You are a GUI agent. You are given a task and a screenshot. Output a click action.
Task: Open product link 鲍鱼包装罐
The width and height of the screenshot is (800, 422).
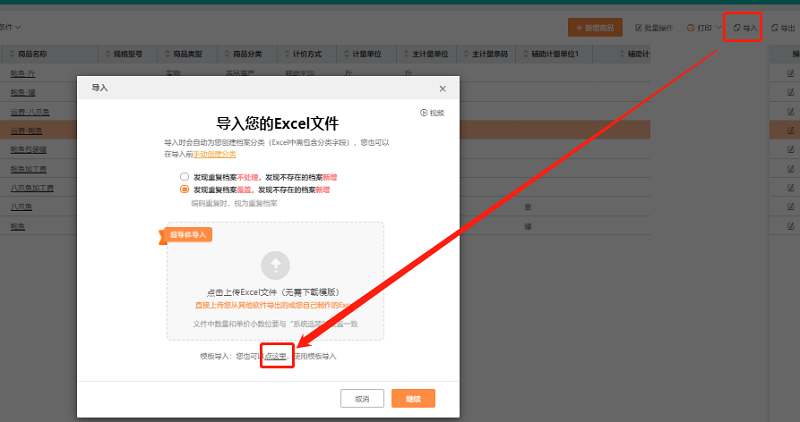[29, 150]
